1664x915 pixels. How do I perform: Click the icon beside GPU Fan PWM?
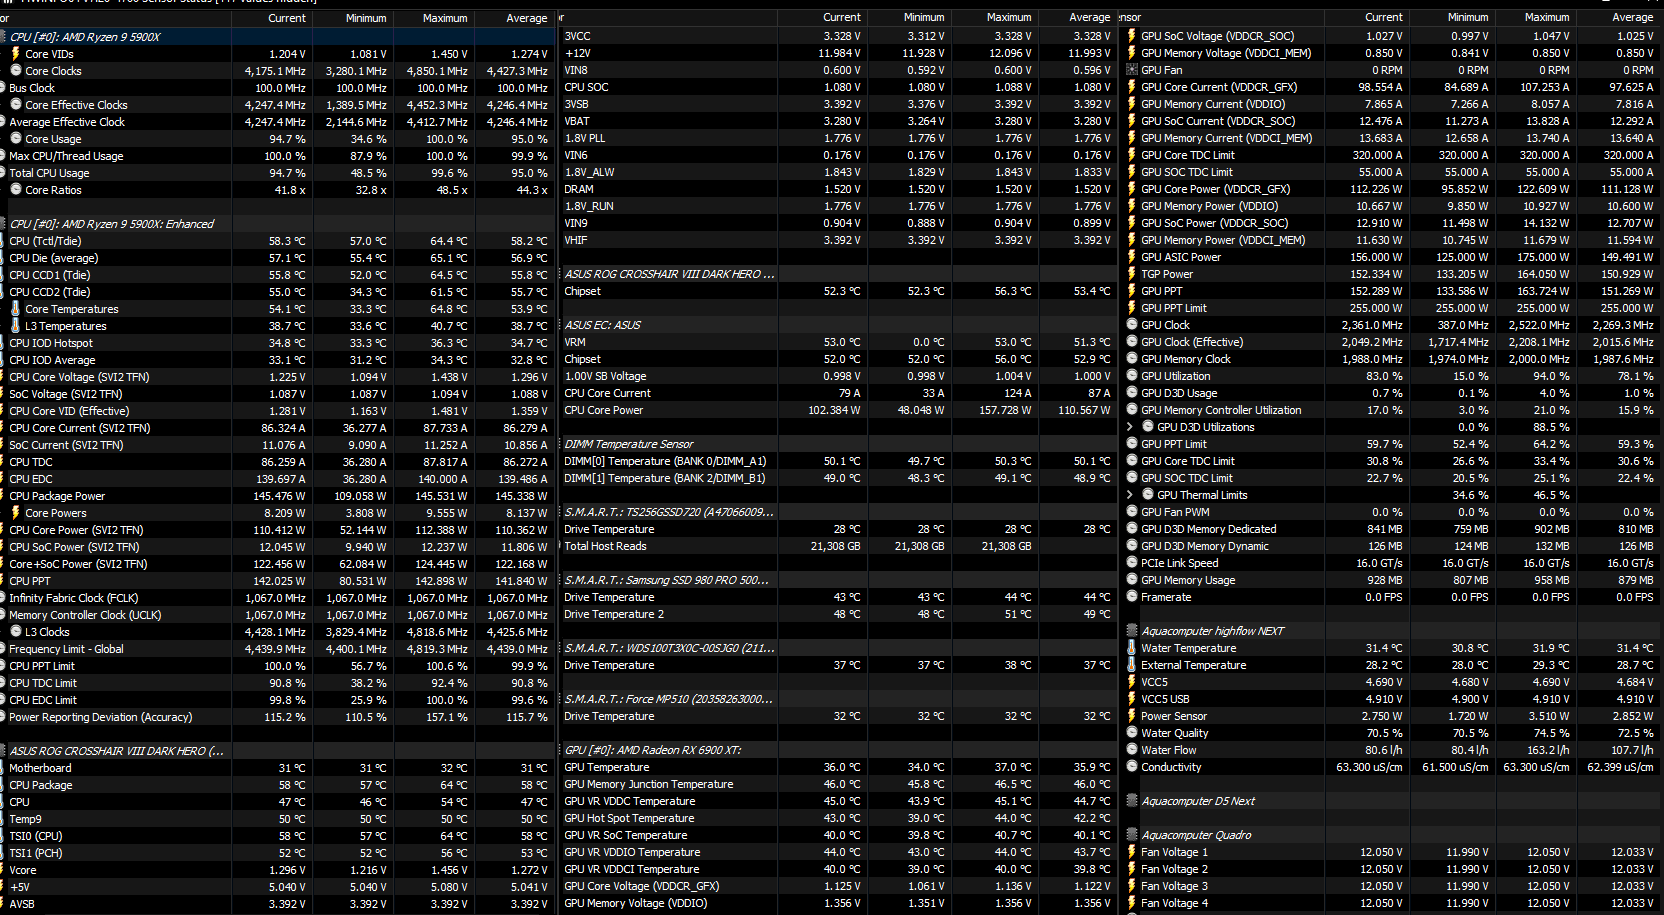pyautogui.click(x=1132, y=512)
